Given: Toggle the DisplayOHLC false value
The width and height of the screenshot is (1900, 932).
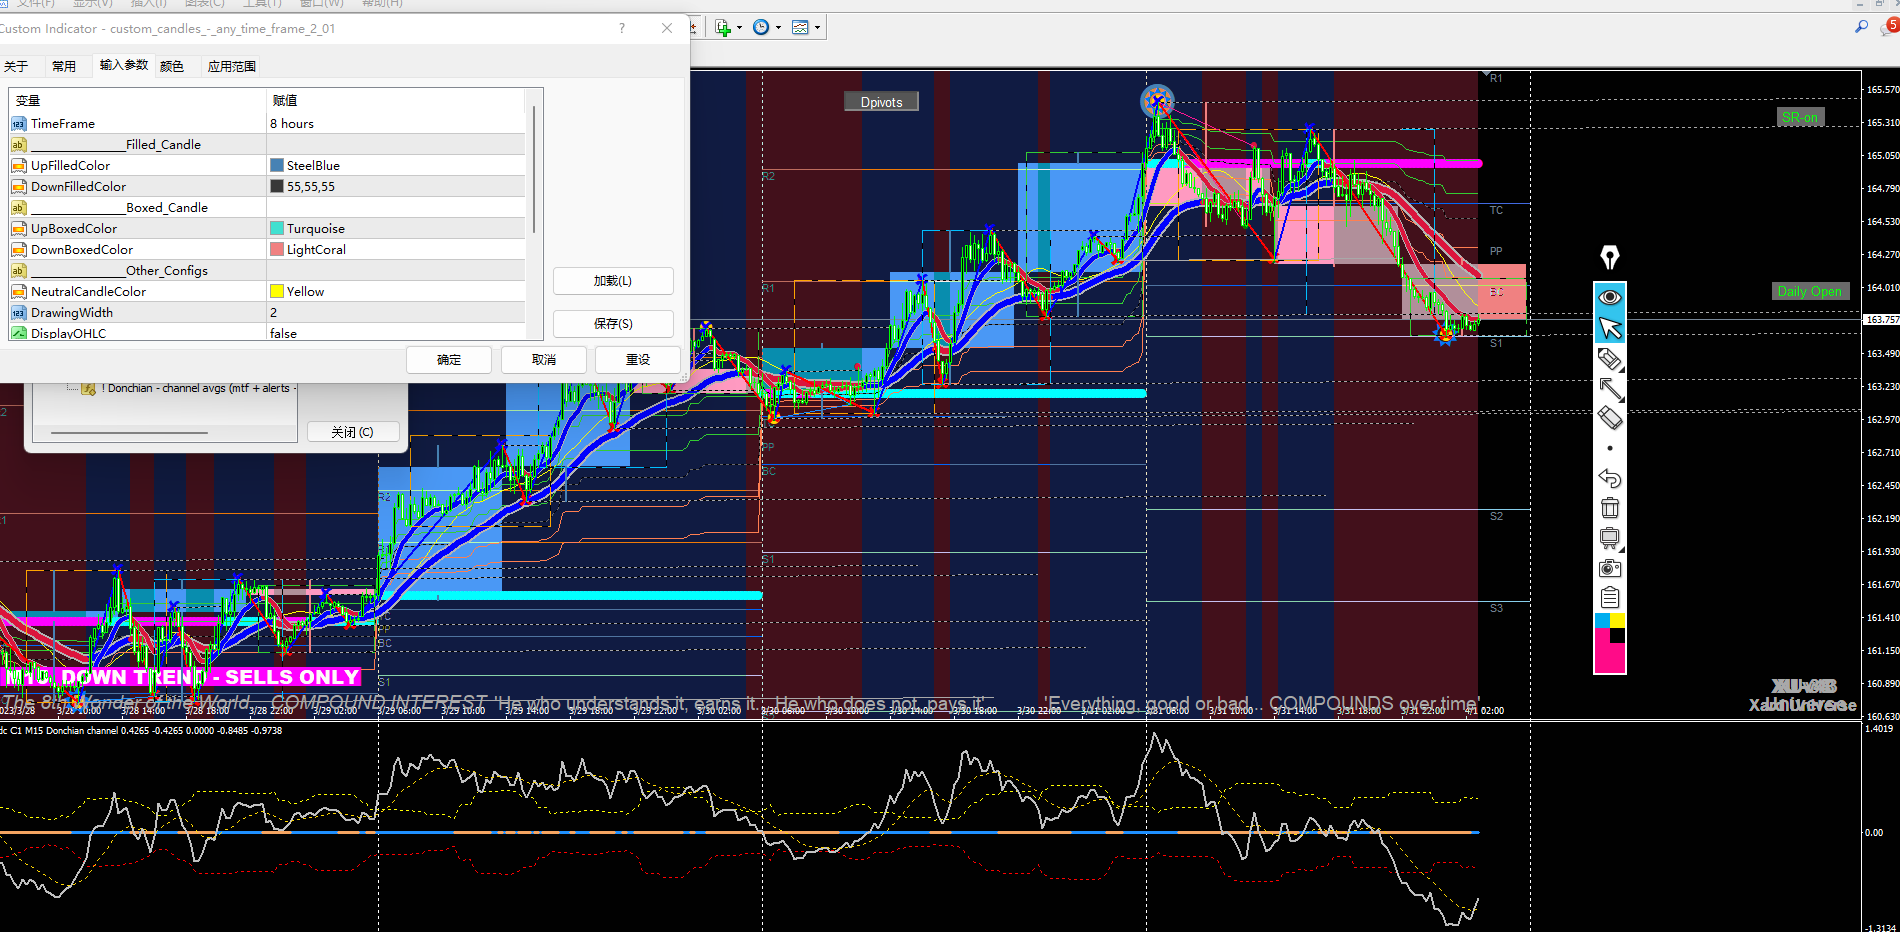Looking at the screenshot, I should tap(396, 333).
